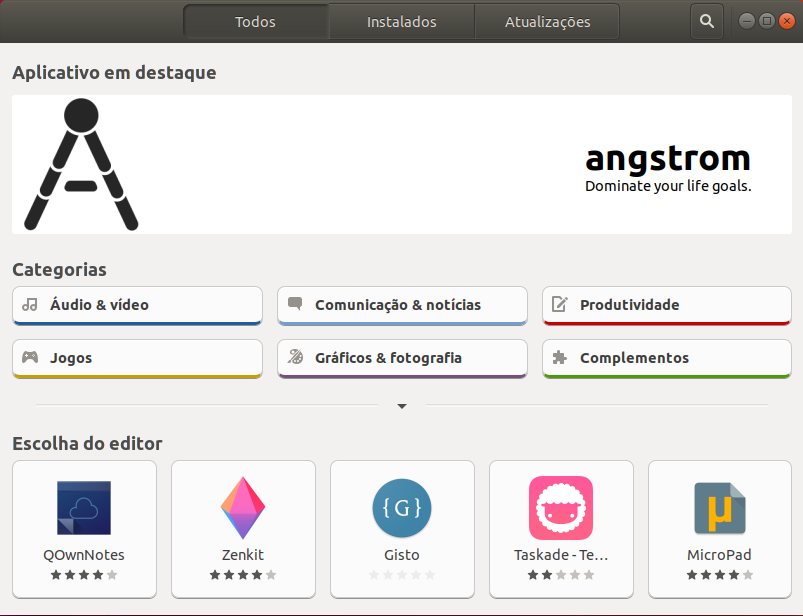Click the music note icon for Áudio & vídeo
Viewport: 803px width, 616px height.
pyautogui.click(x=30, y=305)
